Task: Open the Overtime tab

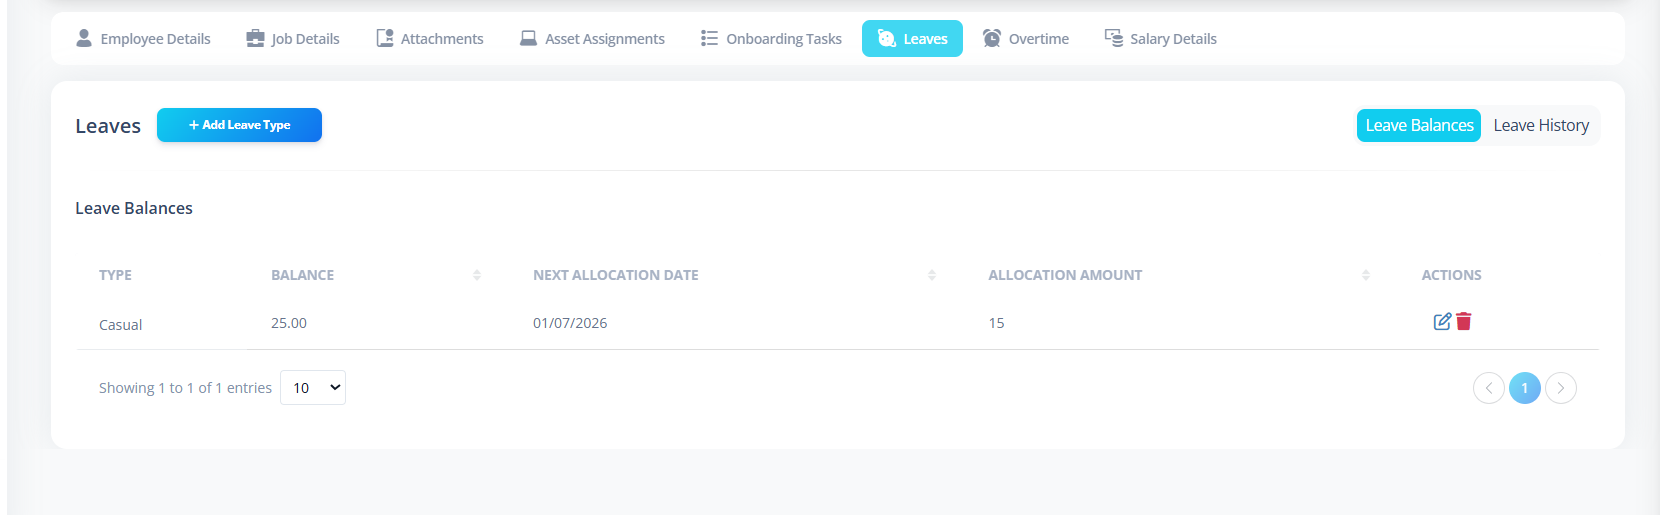Action: pyautogui.click(x=1026, y=39)
